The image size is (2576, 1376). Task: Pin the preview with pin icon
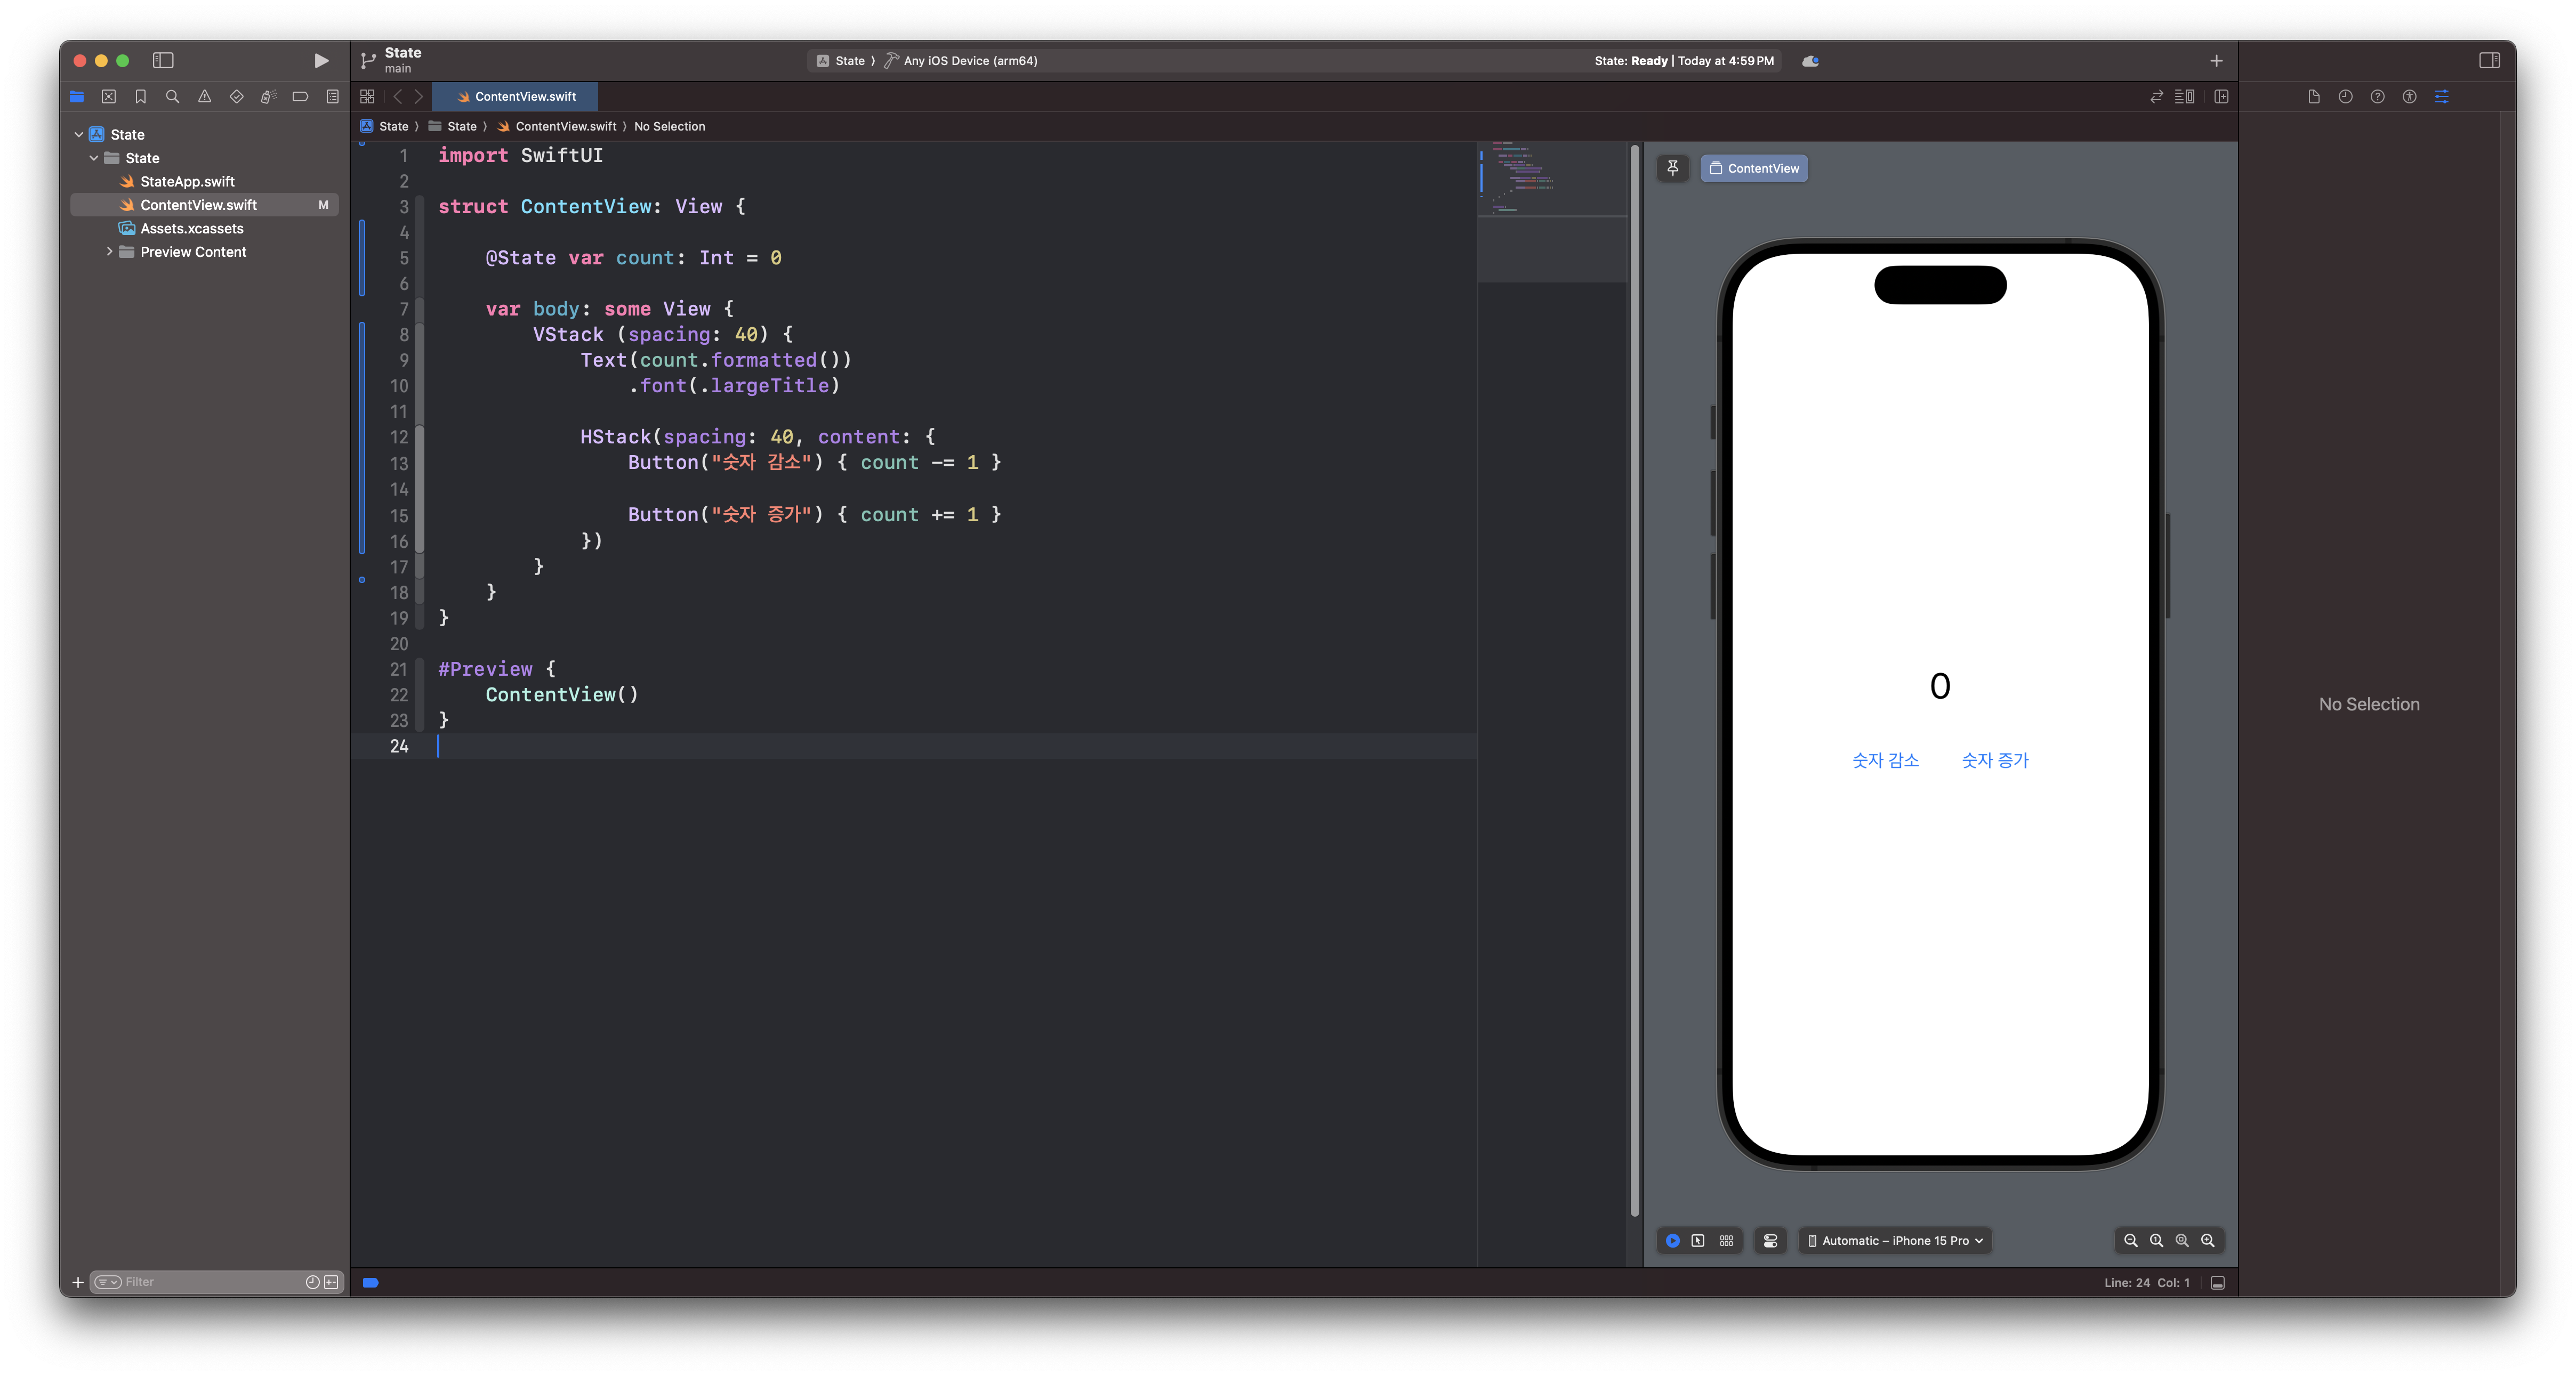click(1673, 168)
